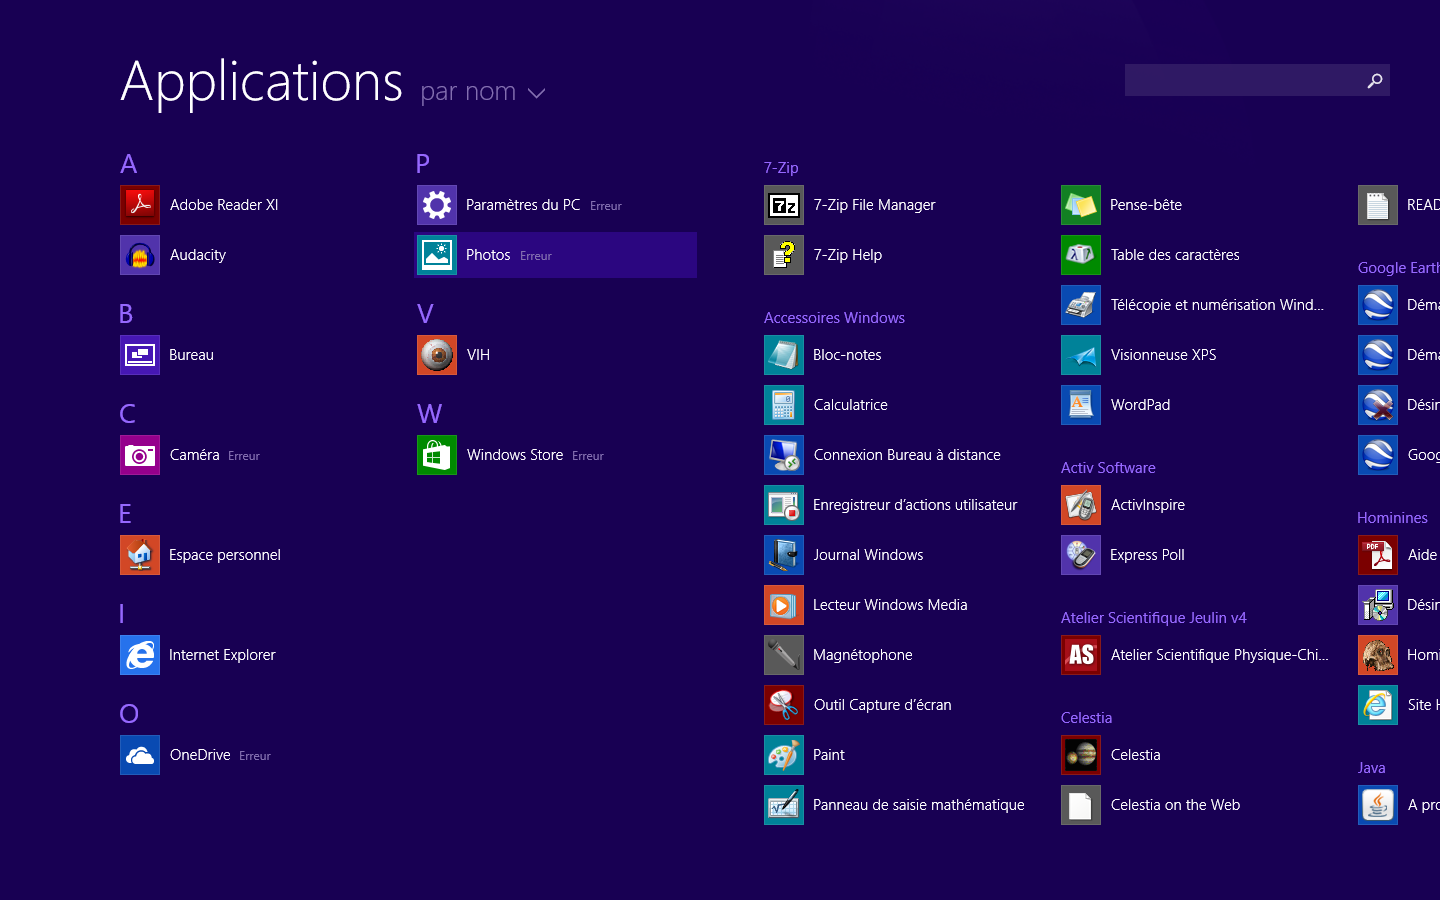The image size is (1440, 900).
Task: Launch Express Poll icon
Action: click(x=1081, y=555)
